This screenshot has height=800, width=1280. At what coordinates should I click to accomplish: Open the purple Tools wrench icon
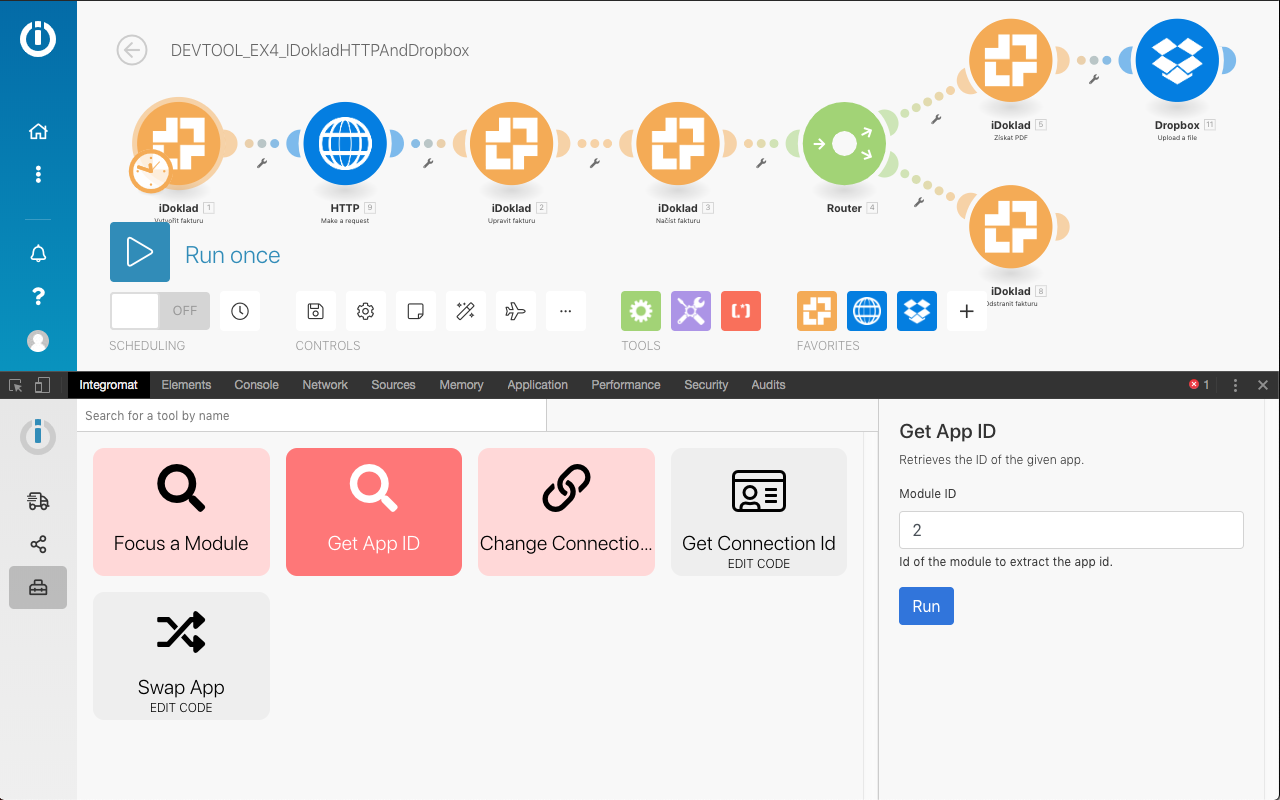pos(691,311)
